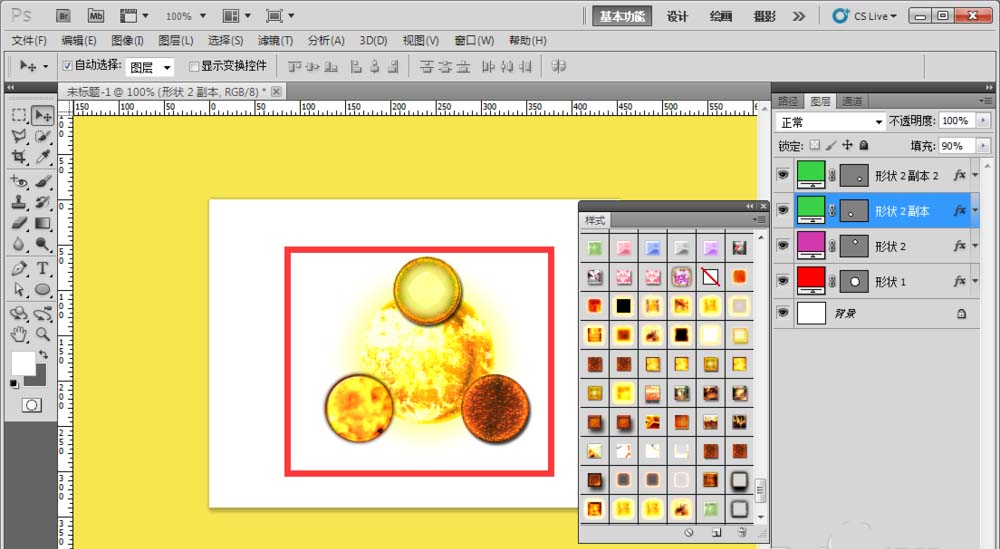Select the Rectangular Marquee tool
Viewport: 1000px width, 549px height.
[x=18, y=115]
